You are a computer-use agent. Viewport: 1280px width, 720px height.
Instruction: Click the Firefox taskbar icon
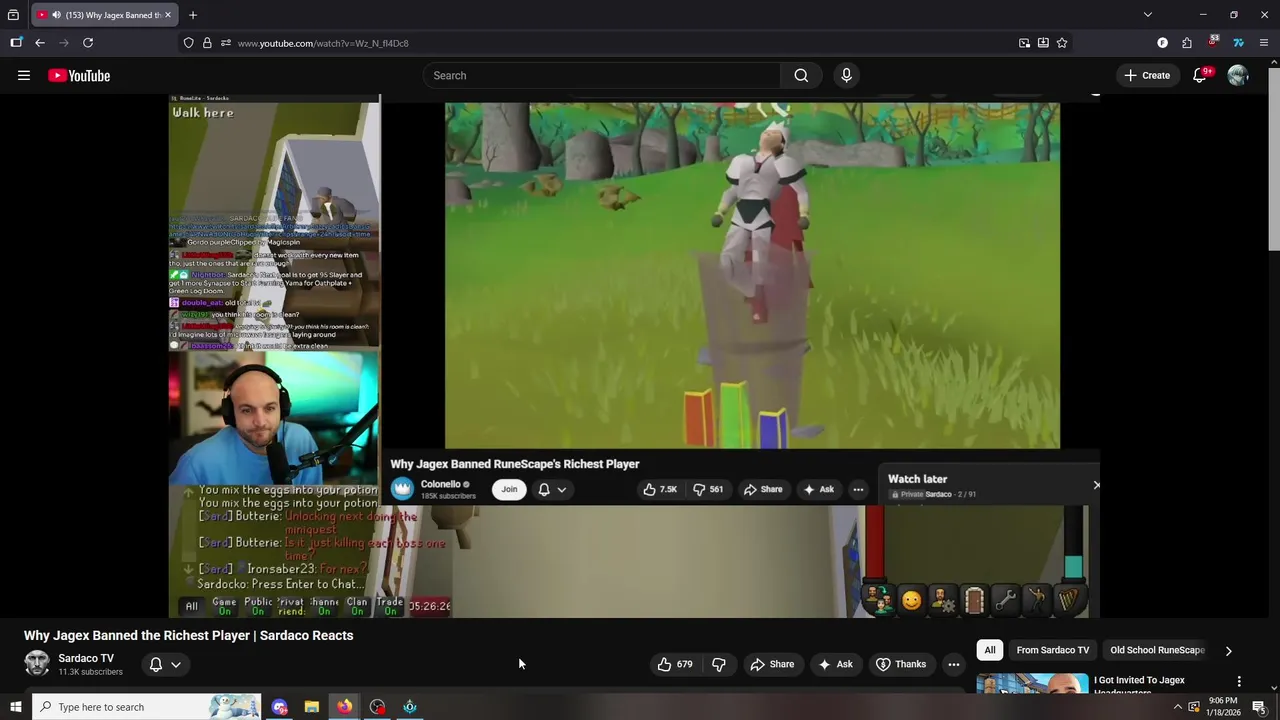[x=344, y=707]
